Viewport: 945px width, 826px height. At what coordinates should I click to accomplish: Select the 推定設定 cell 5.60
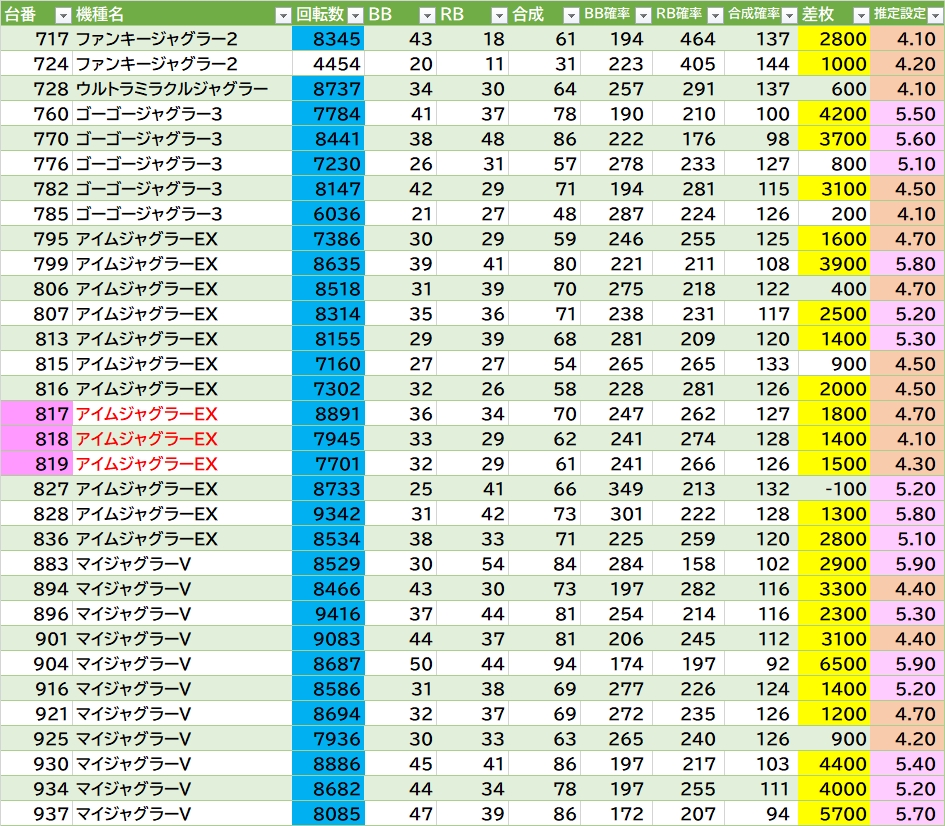(x=907, y=139)
